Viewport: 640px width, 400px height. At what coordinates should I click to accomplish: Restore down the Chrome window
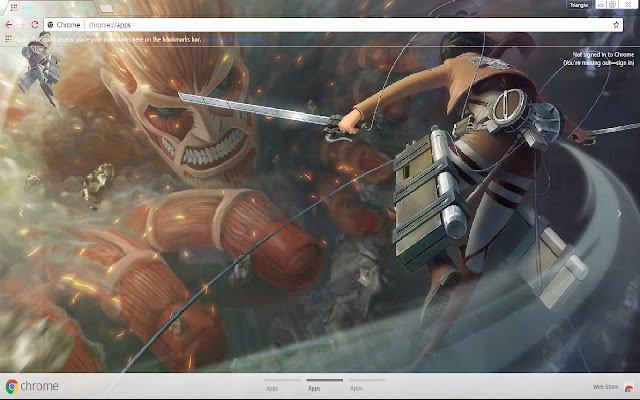[613, 5]
